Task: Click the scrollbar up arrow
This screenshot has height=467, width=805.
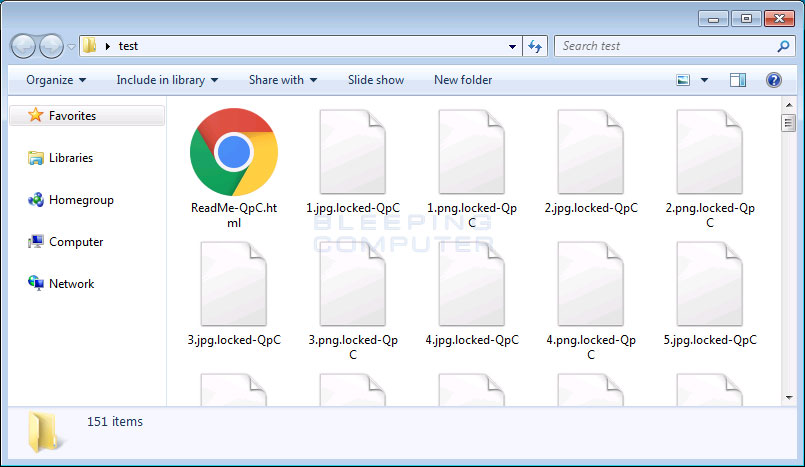Action: tap(789, 105)
